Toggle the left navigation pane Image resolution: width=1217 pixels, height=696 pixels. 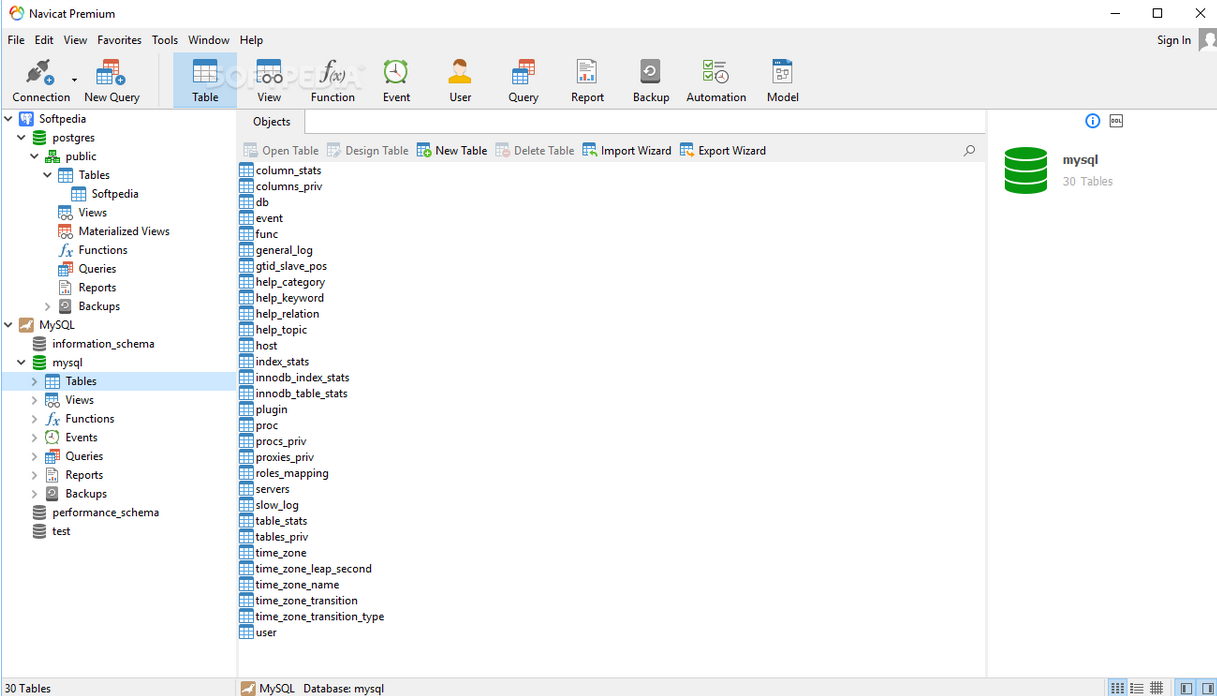click(1186, 688)
